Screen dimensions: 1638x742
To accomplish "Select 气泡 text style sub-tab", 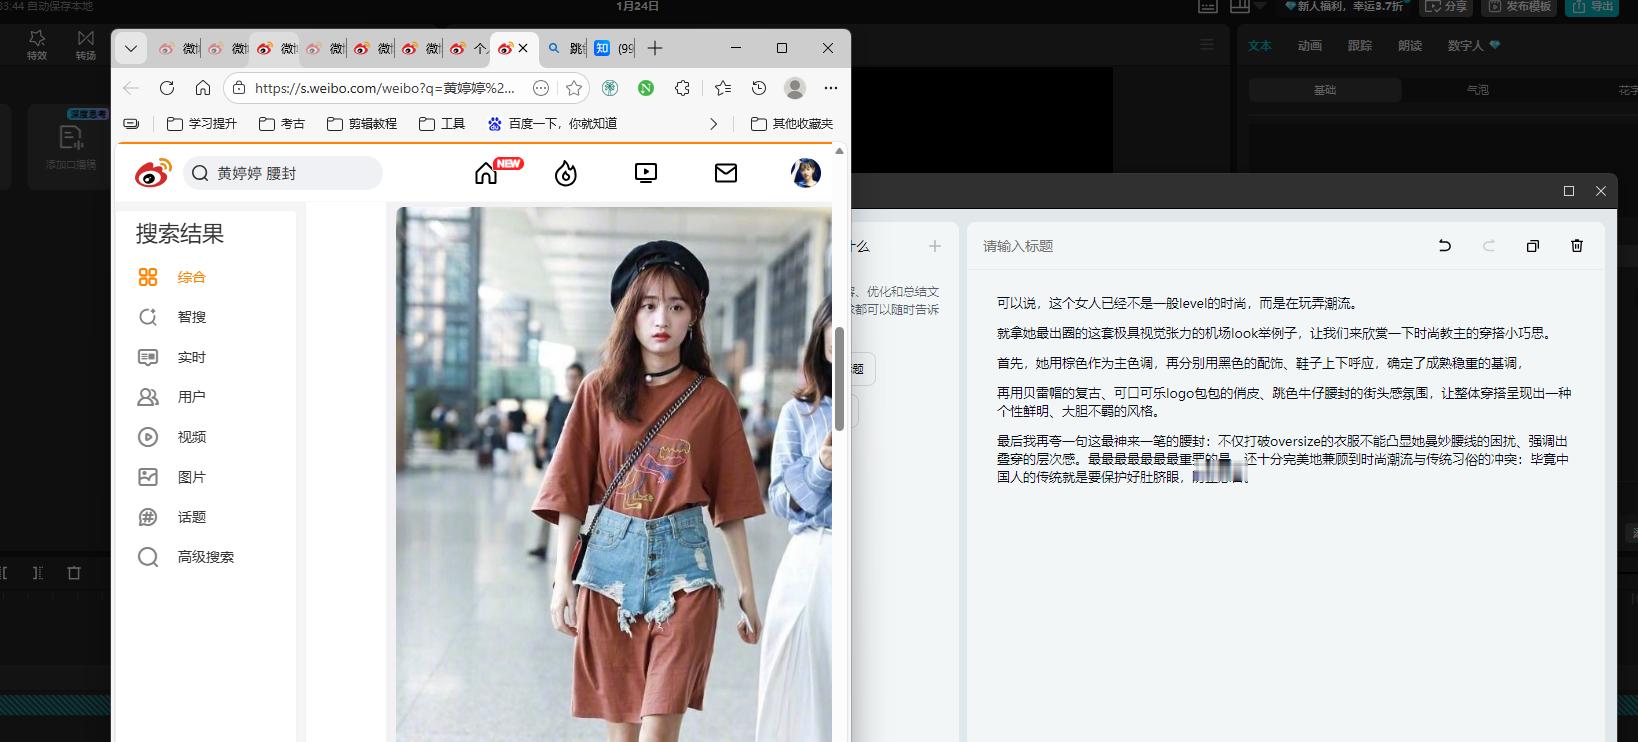I will coord(1478,90).
